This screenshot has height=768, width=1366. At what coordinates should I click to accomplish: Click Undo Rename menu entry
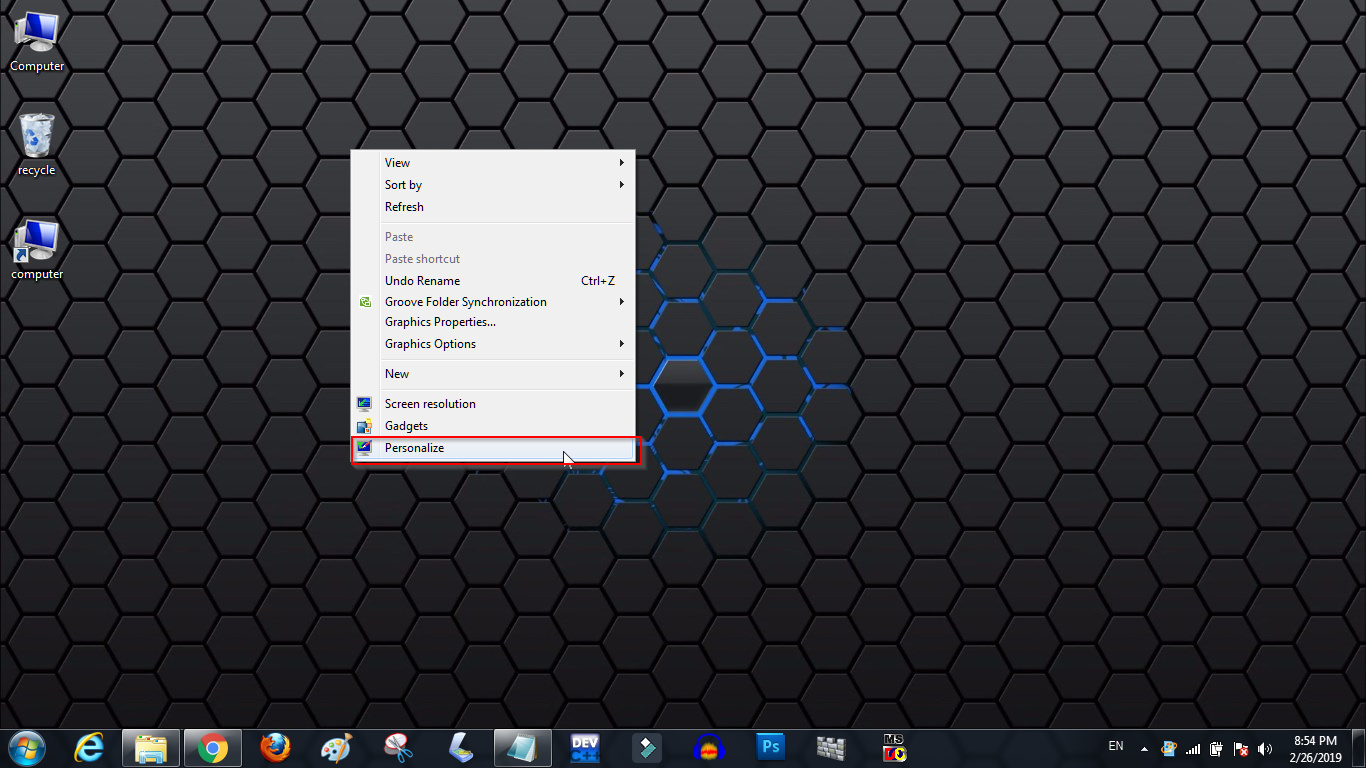point(423,281)
